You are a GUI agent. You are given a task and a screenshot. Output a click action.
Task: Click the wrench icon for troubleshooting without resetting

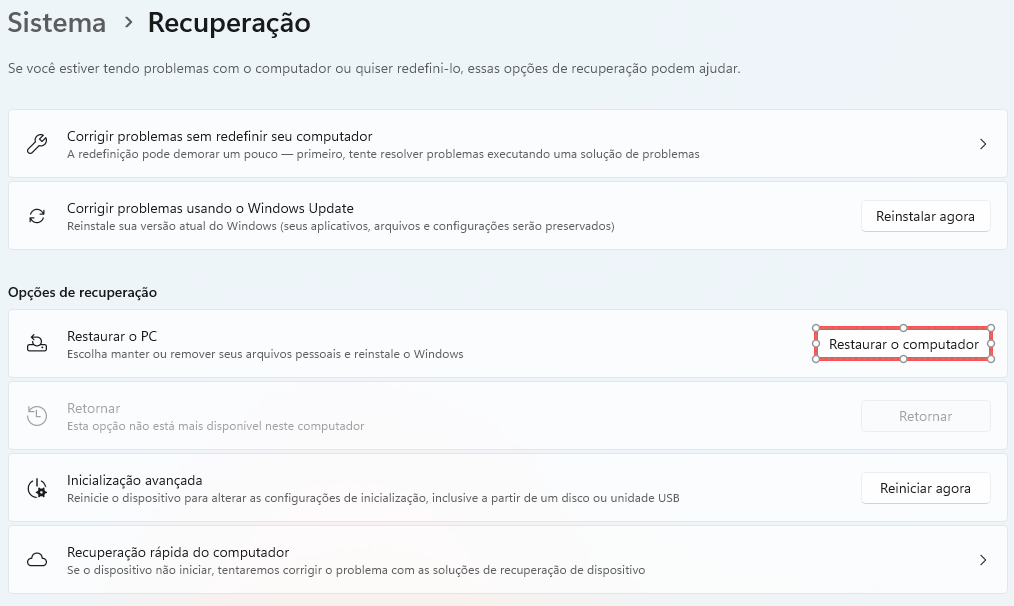[x=37, y=144]
